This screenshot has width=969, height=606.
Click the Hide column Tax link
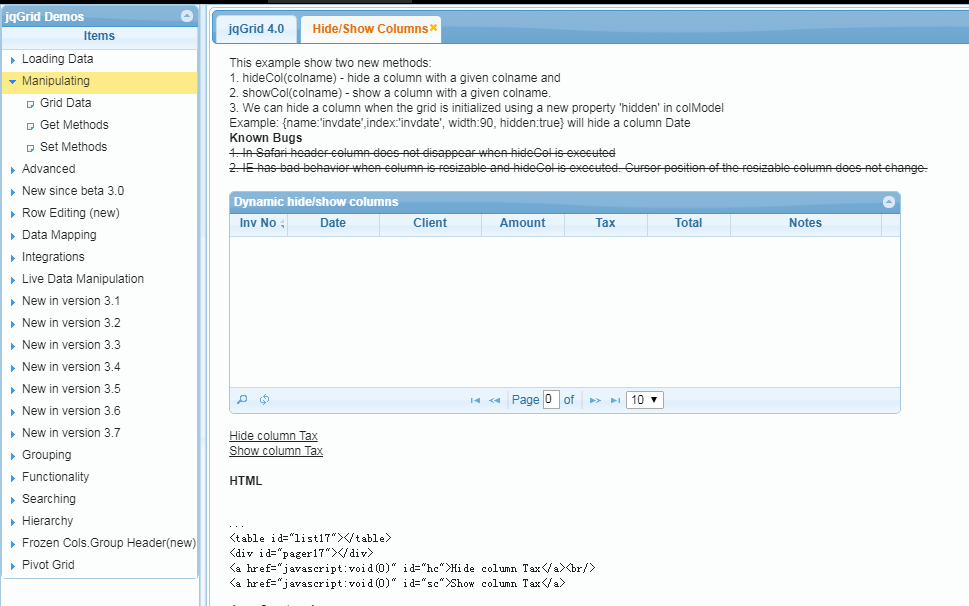[x=273, y=436]
